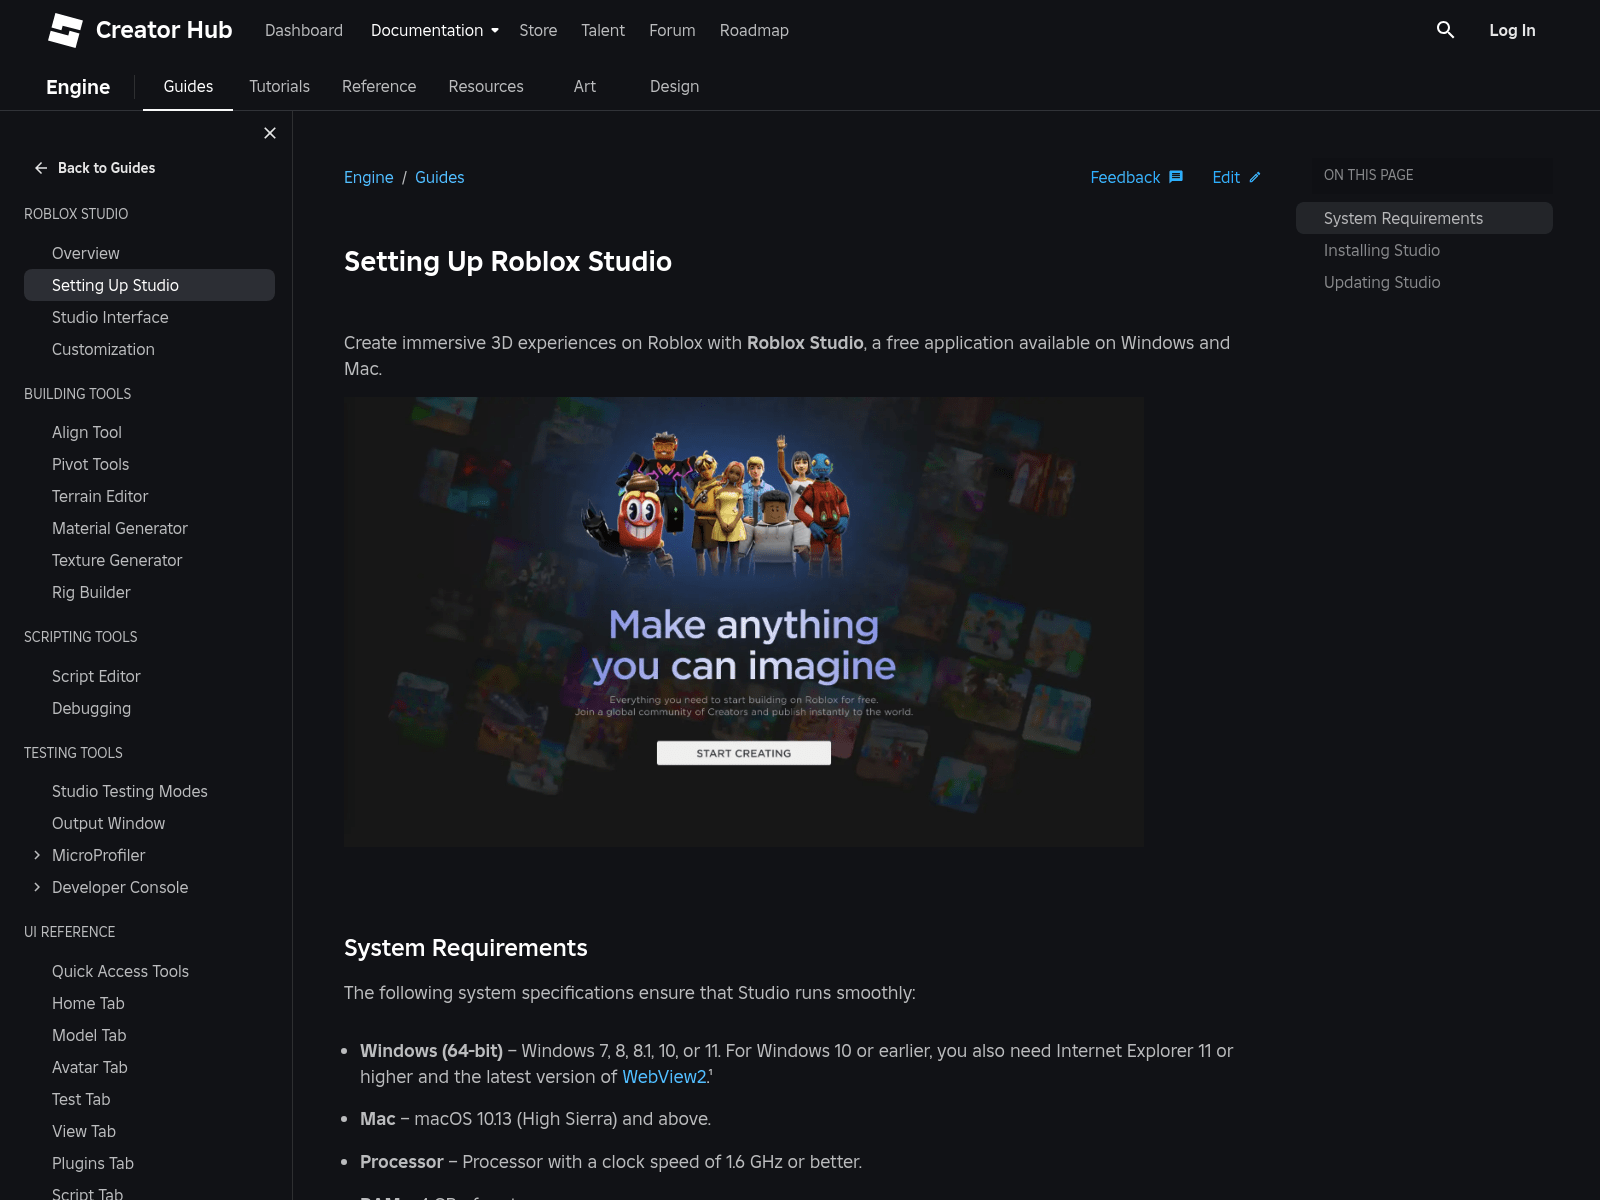
Task: Click the TESTING TOOLS section header
Action: click(x=73, y=753)
